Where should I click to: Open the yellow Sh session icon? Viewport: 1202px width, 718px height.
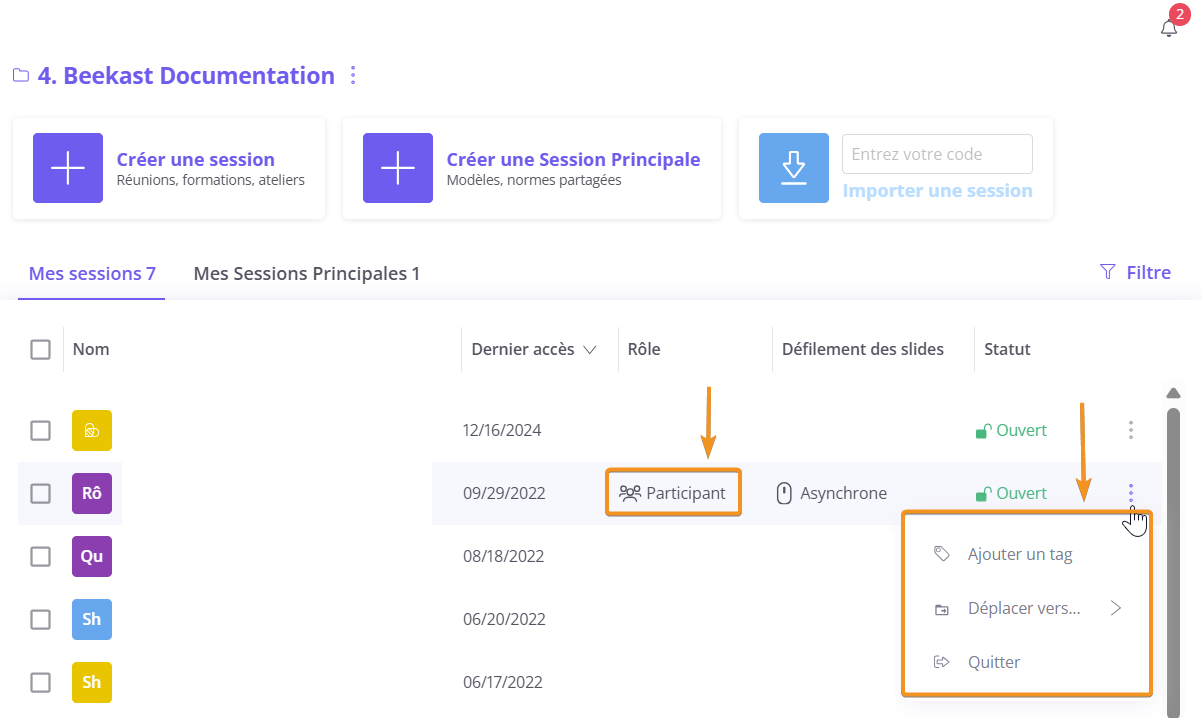coord(92,682)
